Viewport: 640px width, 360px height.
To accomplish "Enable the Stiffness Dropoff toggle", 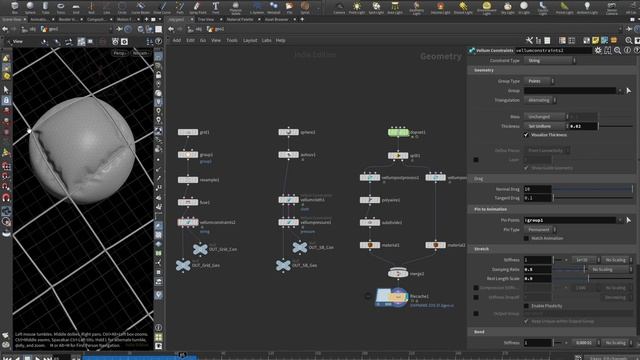I will pyautogui.click(x=476, y=298).
